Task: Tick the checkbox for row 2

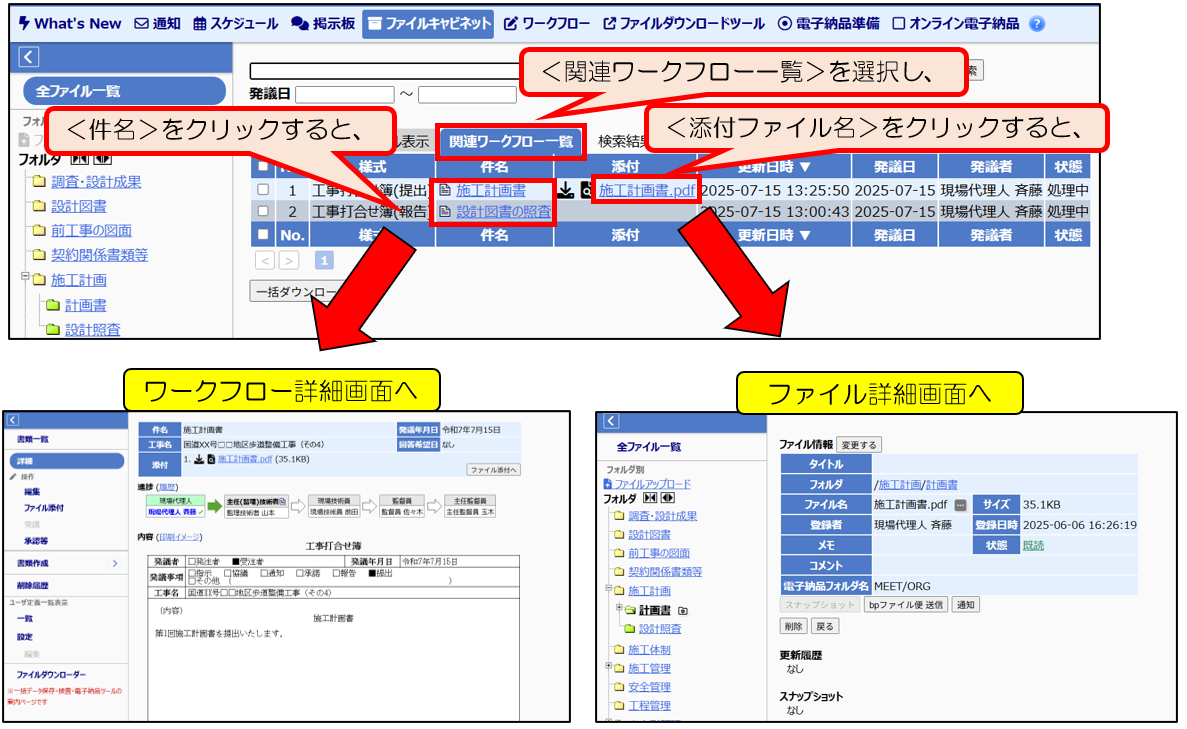Action: click(x=264, y=212)
